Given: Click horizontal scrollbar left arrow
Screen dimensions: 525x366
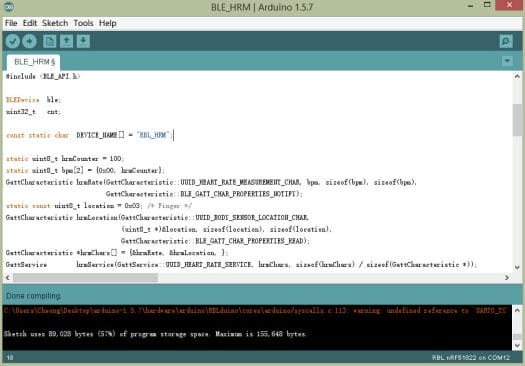Looking at the screenshot, I should coord(7,278).
